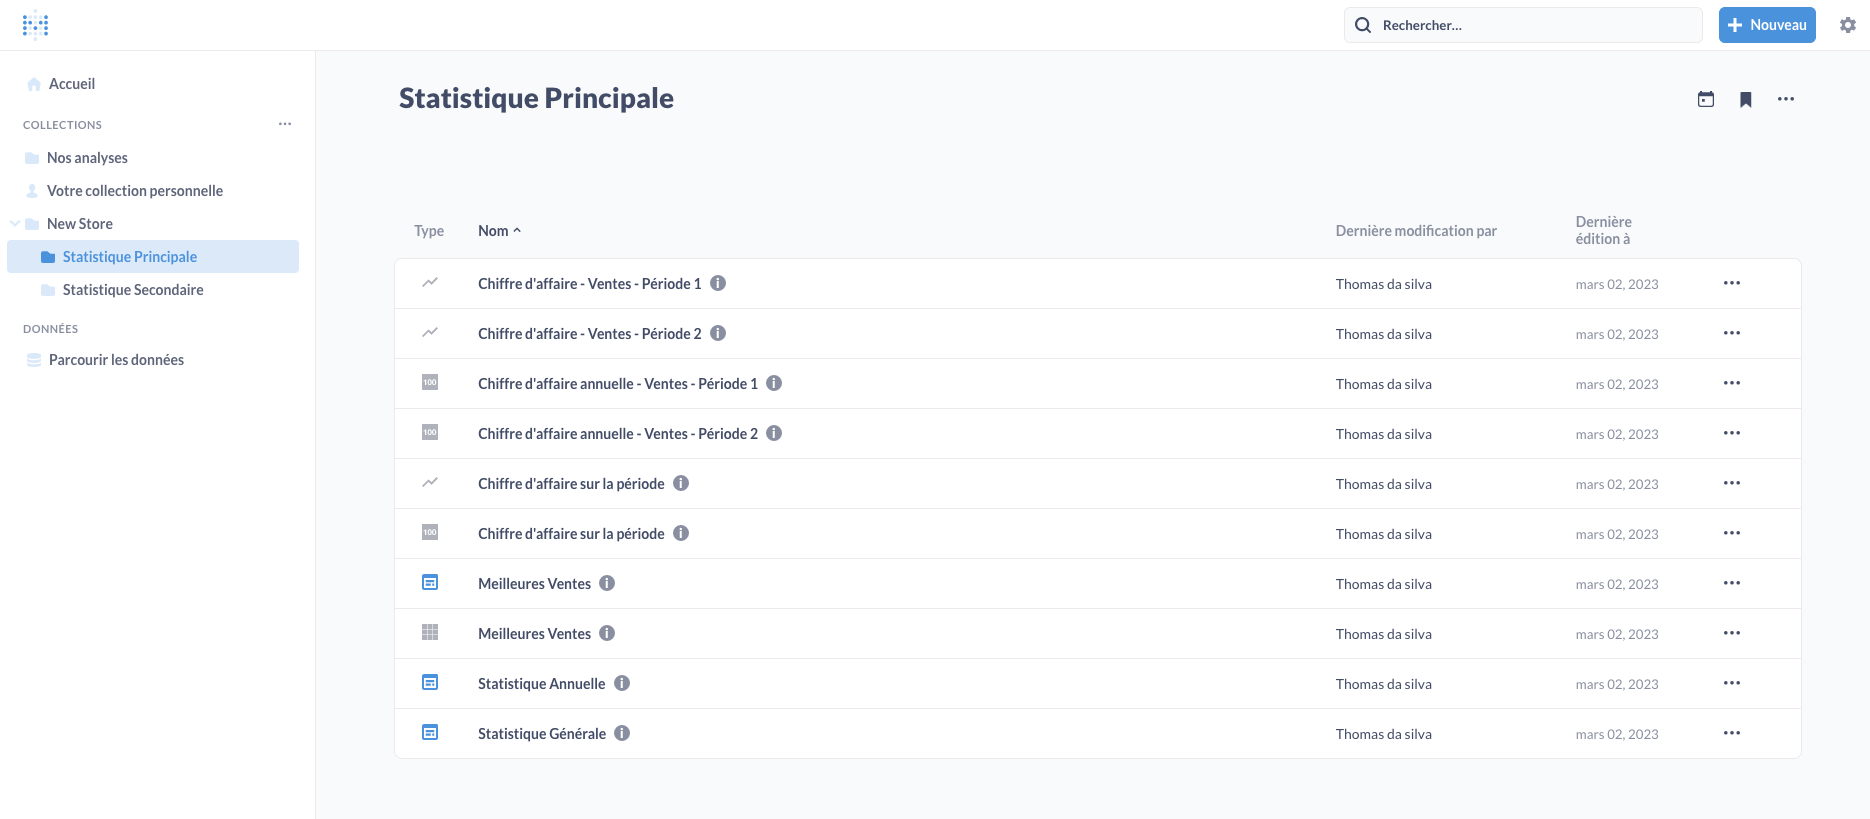
Task: Click the dashboard icon of Statistique Annuelle row
Action: click(x=430, y=683)
